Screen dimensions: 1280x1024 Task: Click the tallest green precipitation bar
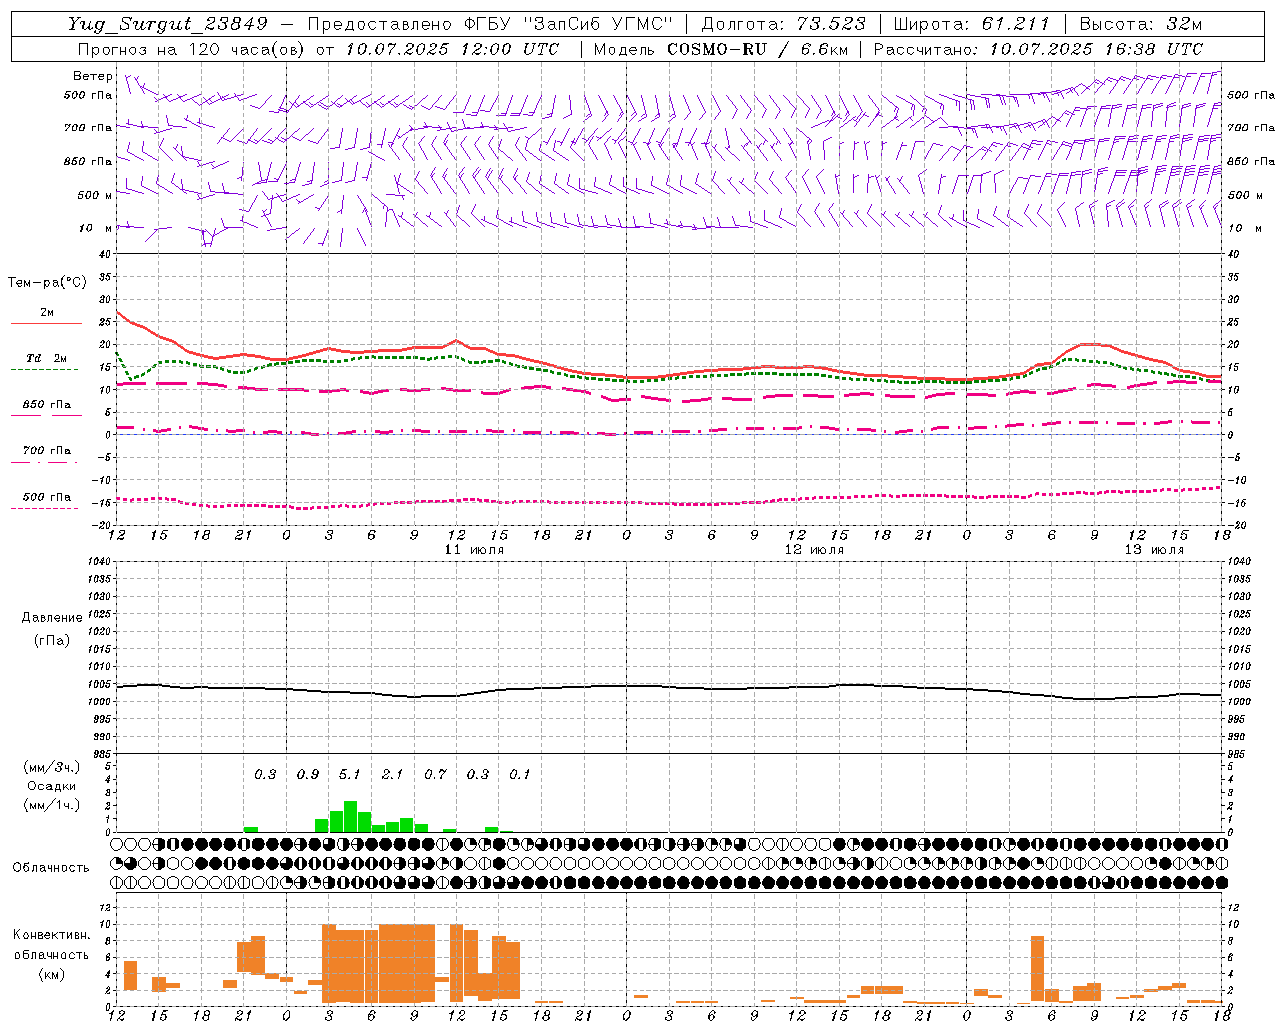pos(350,816)
